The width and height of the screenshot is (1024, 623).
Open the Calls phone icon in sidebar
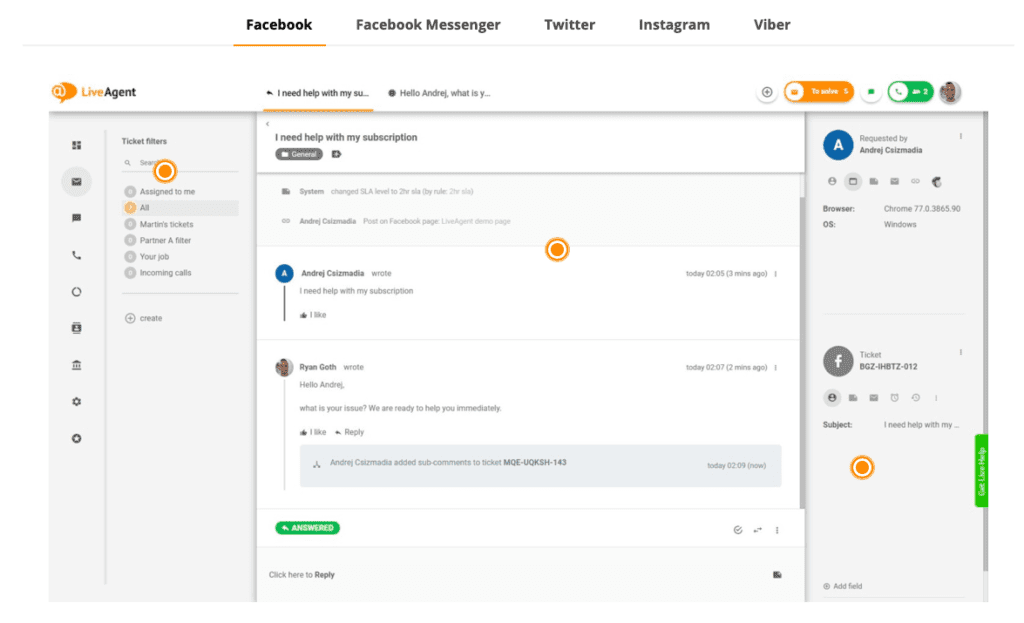click(79, 255)
